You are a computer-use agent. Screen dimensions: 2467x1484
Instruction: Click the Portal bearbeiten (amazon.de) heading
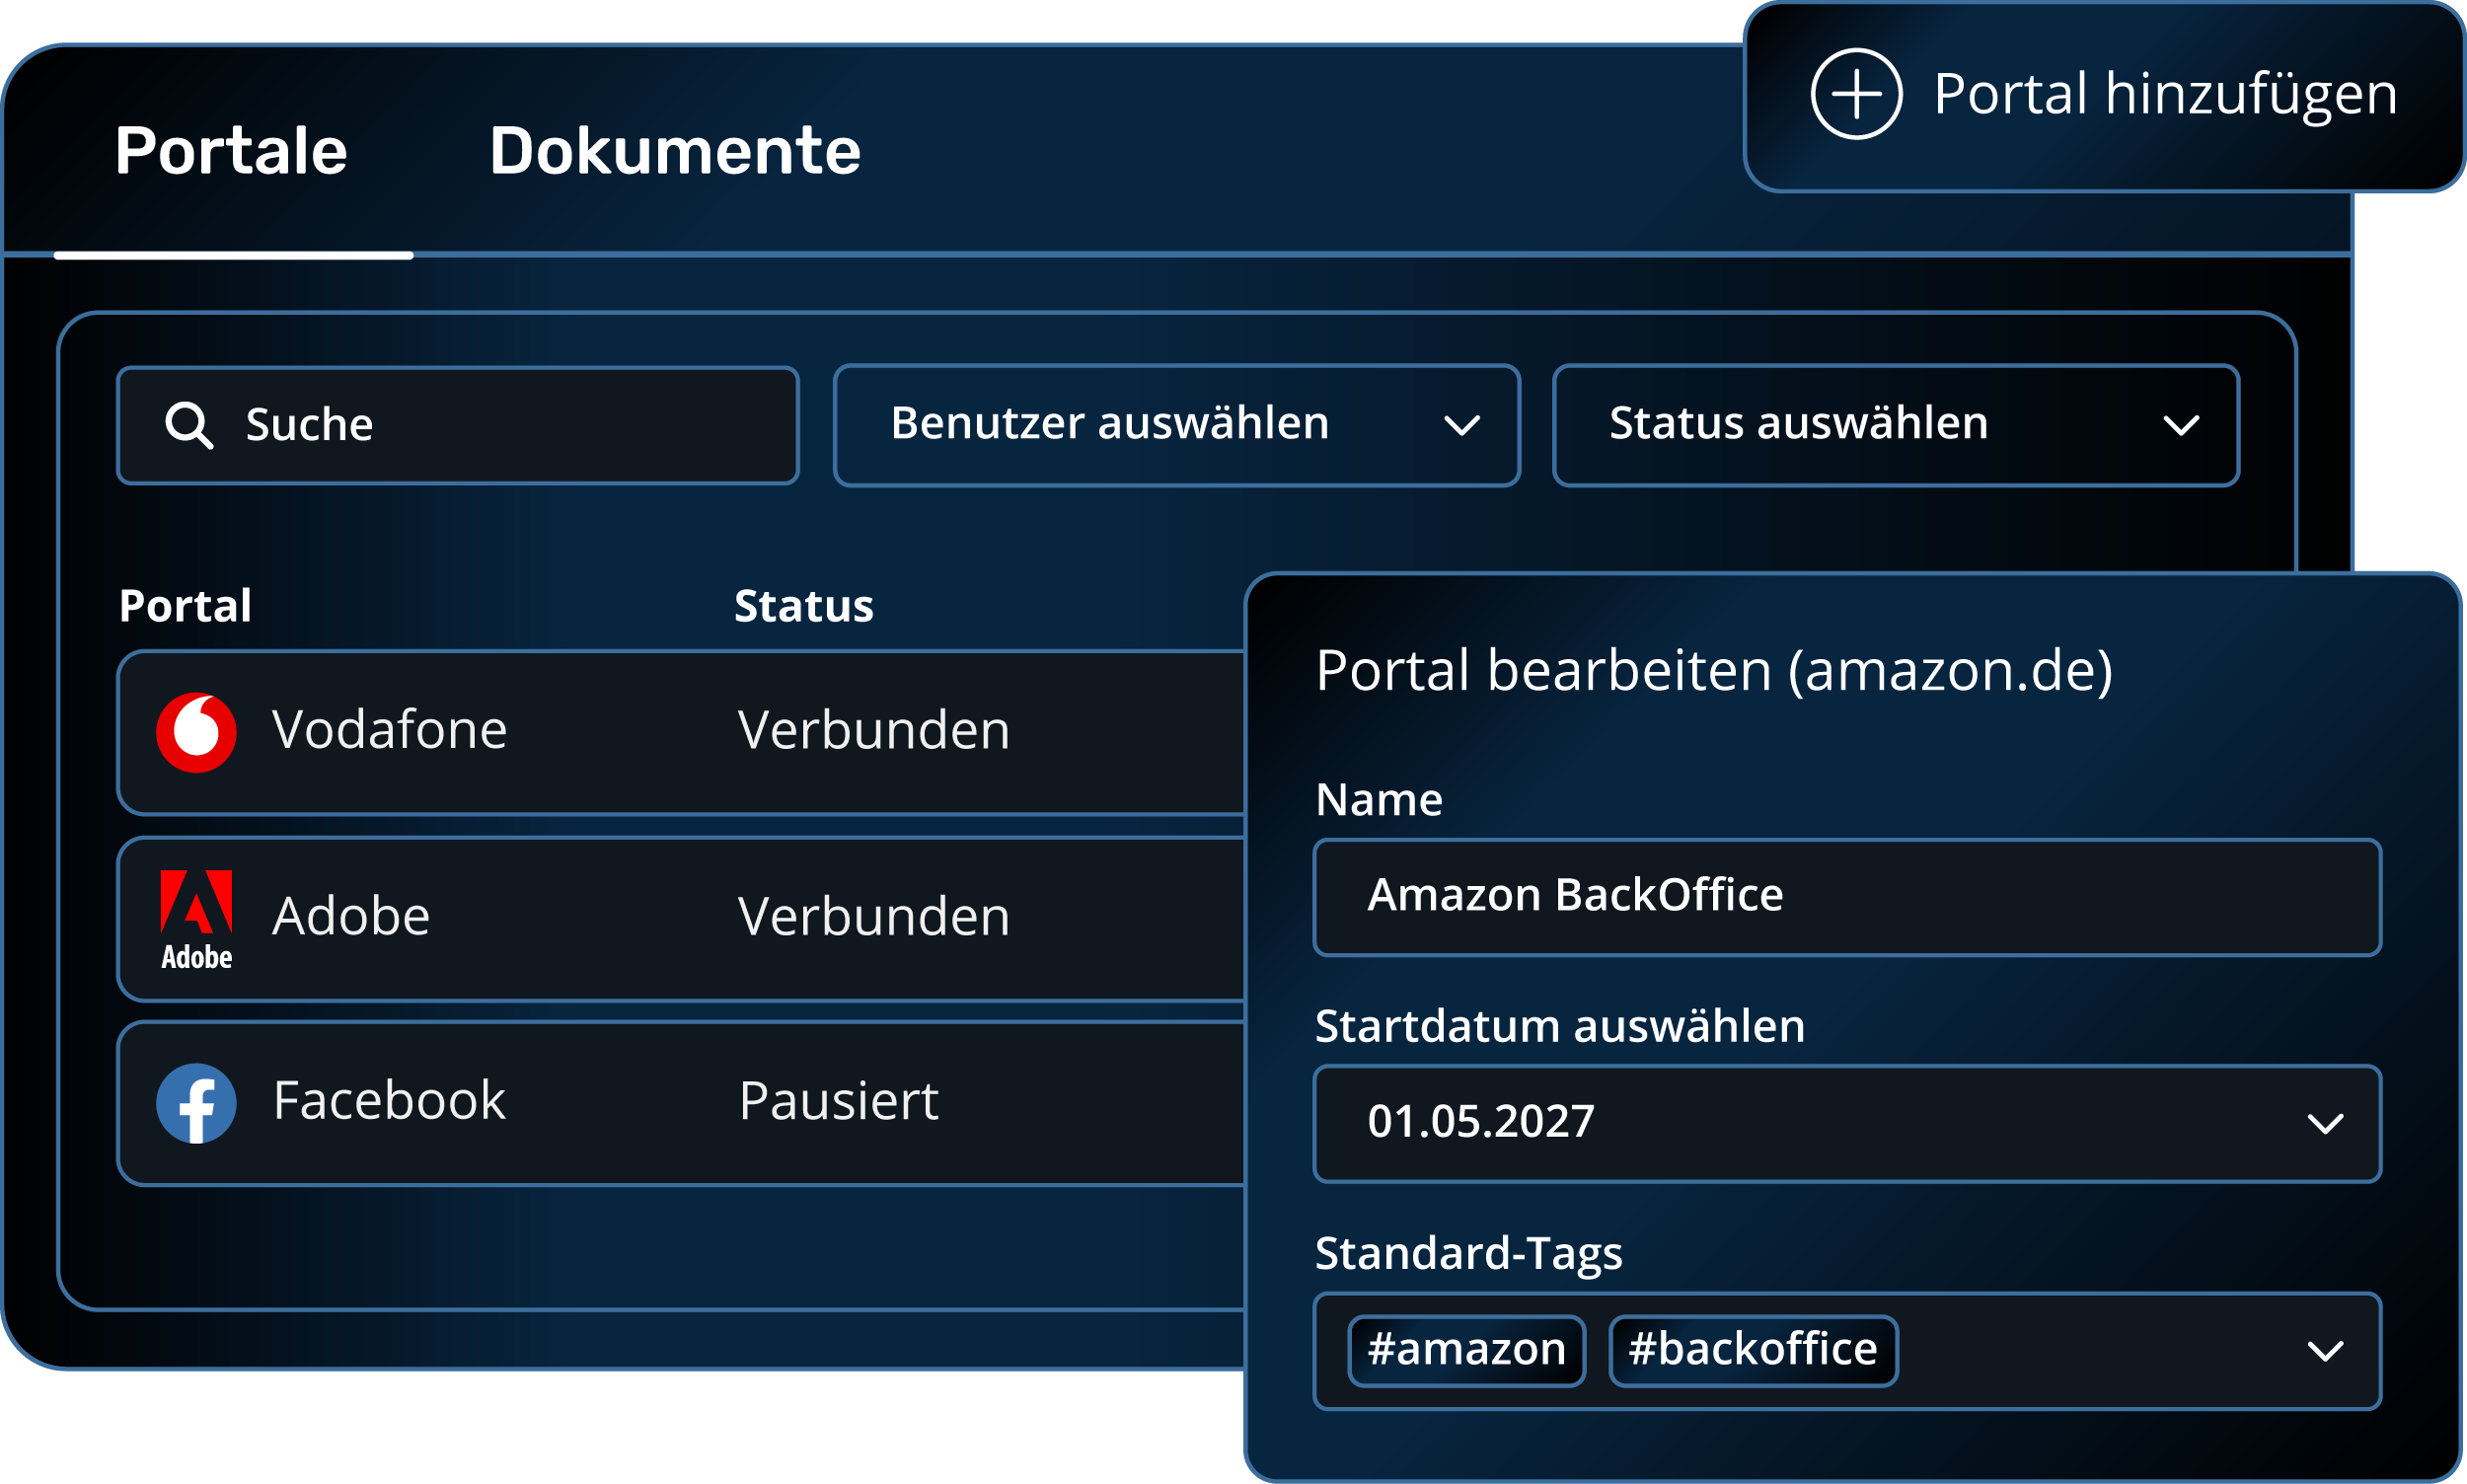pyautogui.click(x=1714, y=670)
